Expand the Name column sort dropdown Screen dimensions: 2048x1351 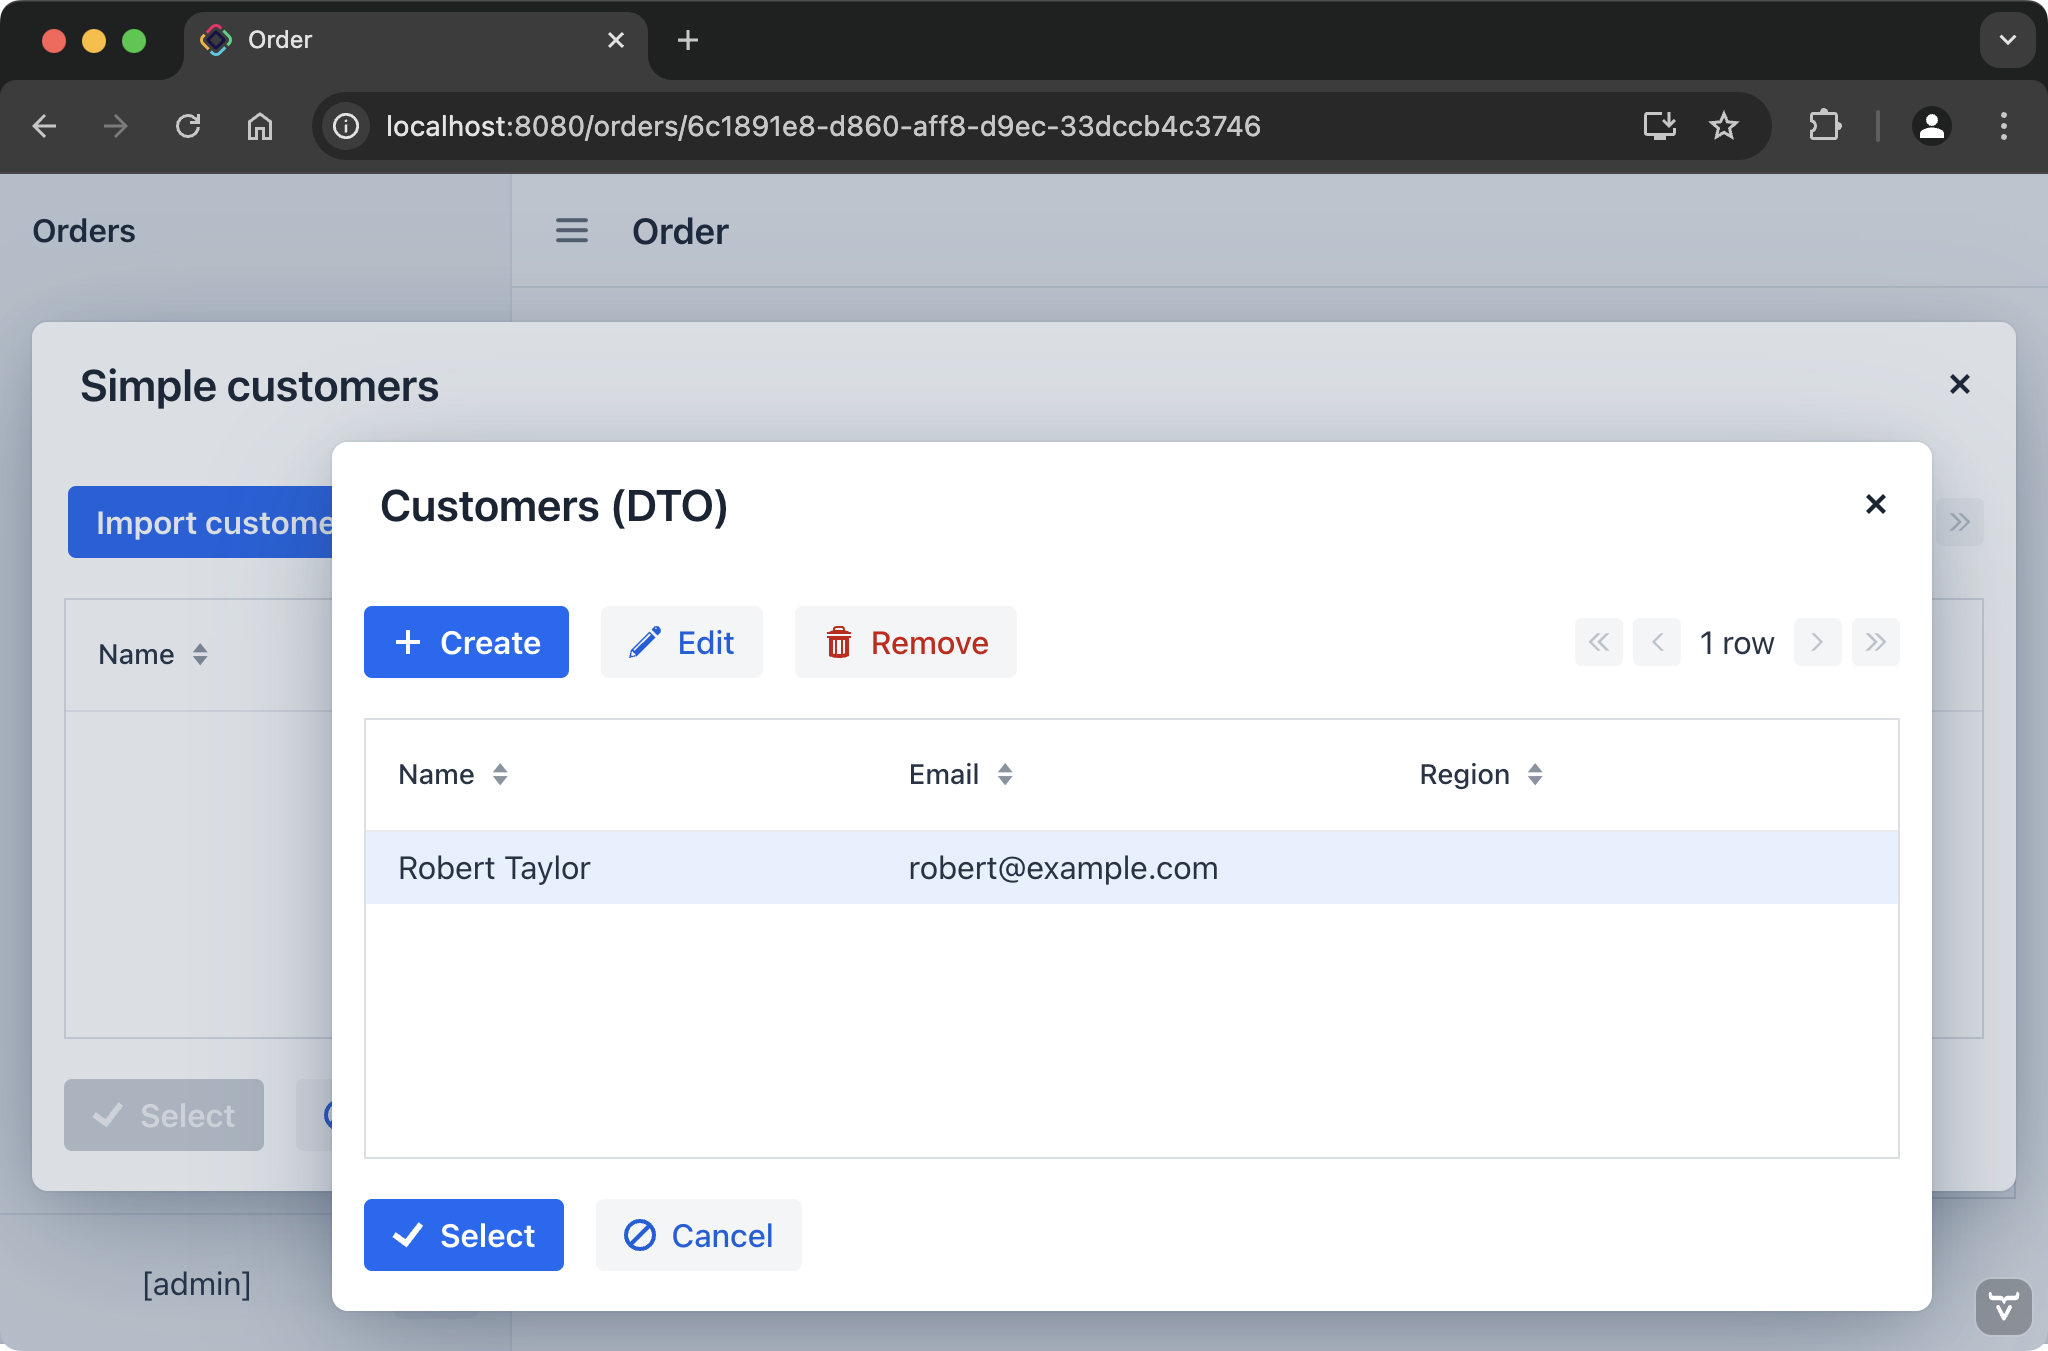[x=500, y=774]
